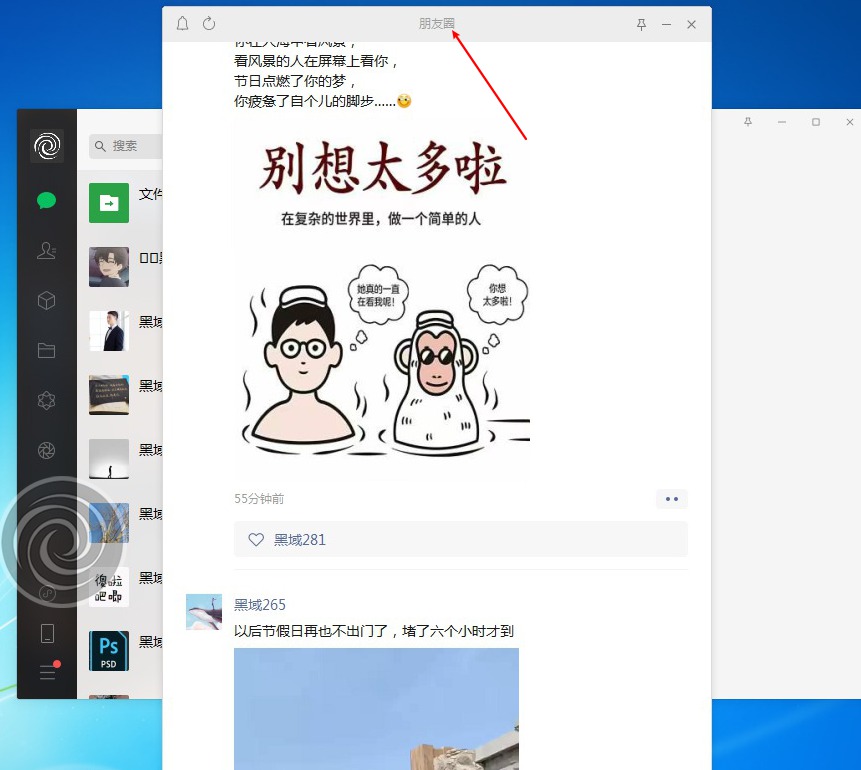This screenshot has width=861, height=770.
Task: Minimize the main chat window behind
Action: [782, 122]
